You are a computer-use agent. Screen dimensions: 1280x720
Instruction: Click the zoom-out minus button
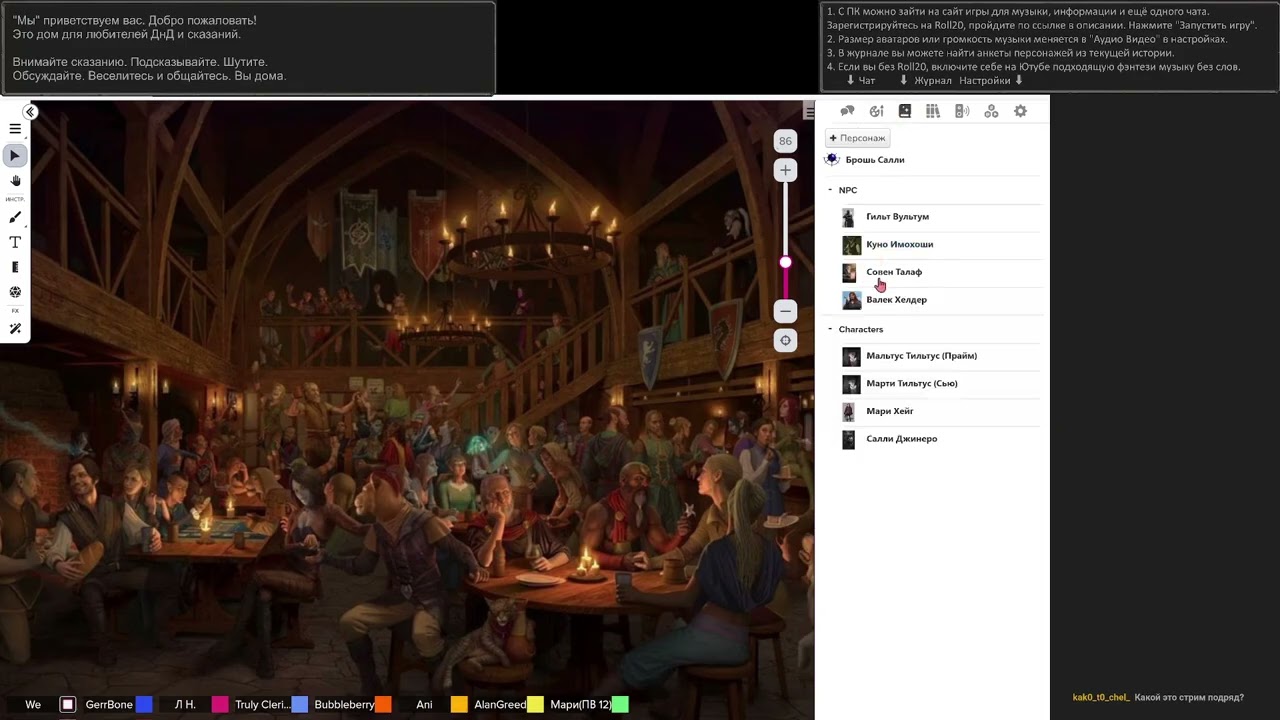(785, 311)
